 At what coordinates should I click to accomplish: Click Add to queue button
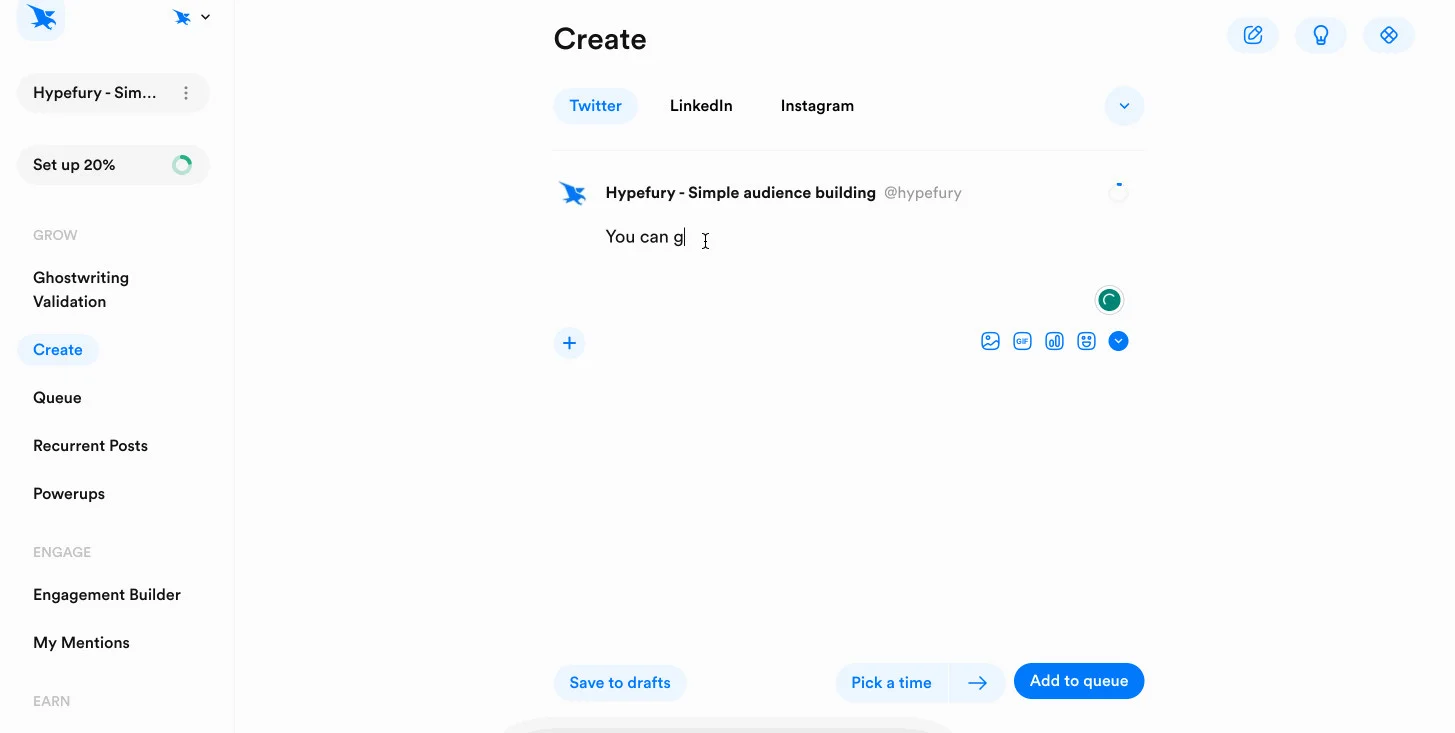click(x=1079, y=681)
